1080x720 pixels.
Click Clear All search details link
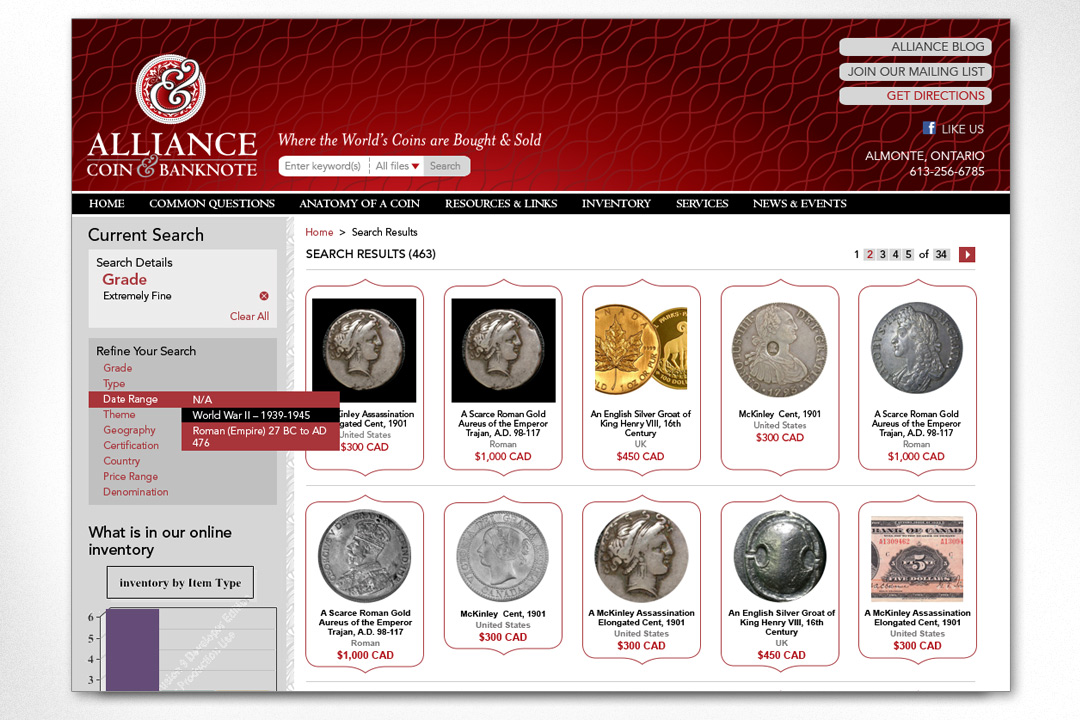pyautogui.click(x=249, y=316)
